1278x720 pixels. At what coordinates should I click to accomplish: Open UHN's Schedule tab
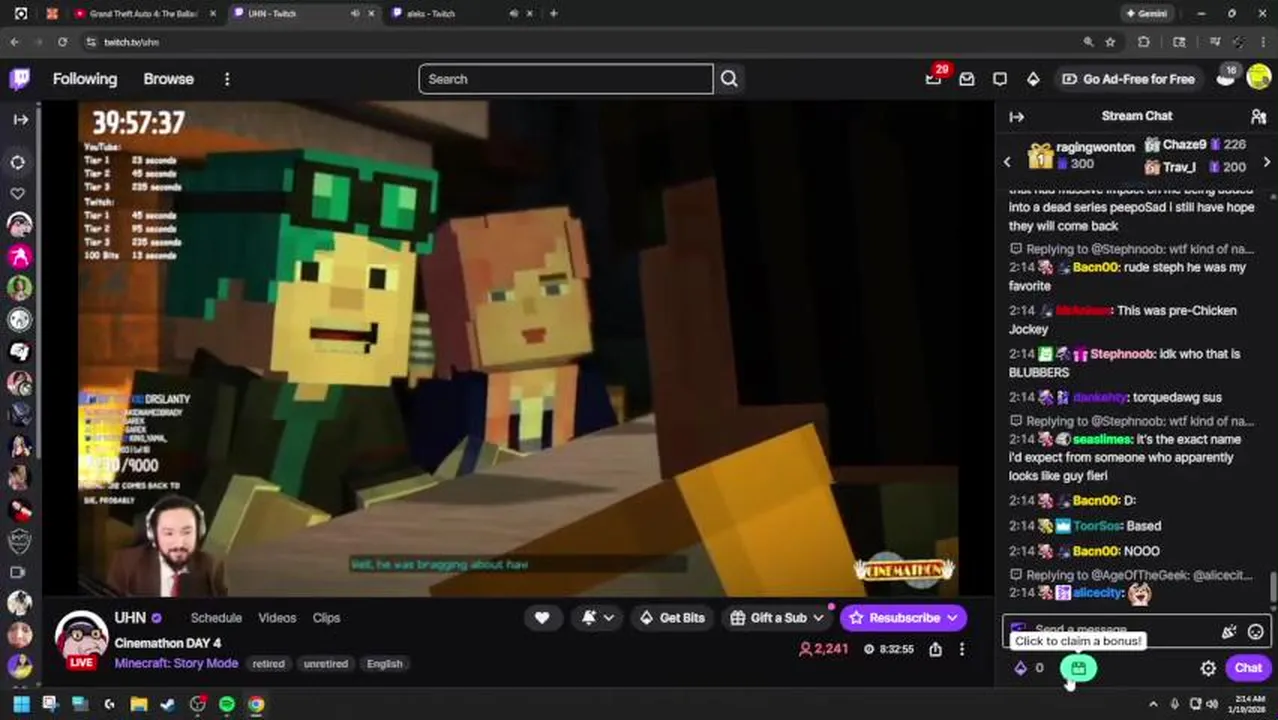[216, 618]
